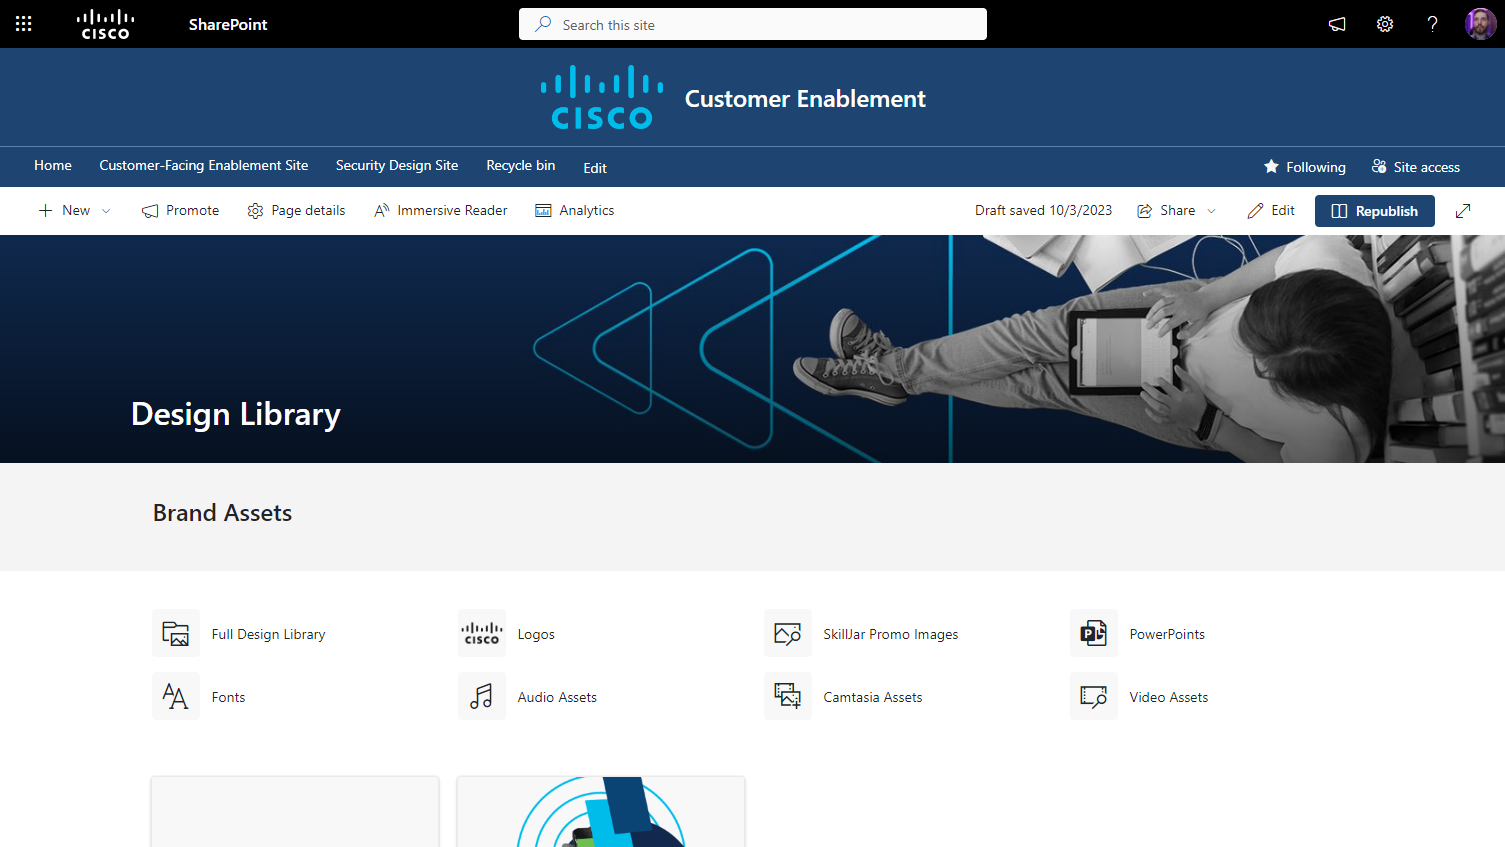Open the Camtasia Assets link
The width and height of the screenshot is (1505, 847).
873,697
